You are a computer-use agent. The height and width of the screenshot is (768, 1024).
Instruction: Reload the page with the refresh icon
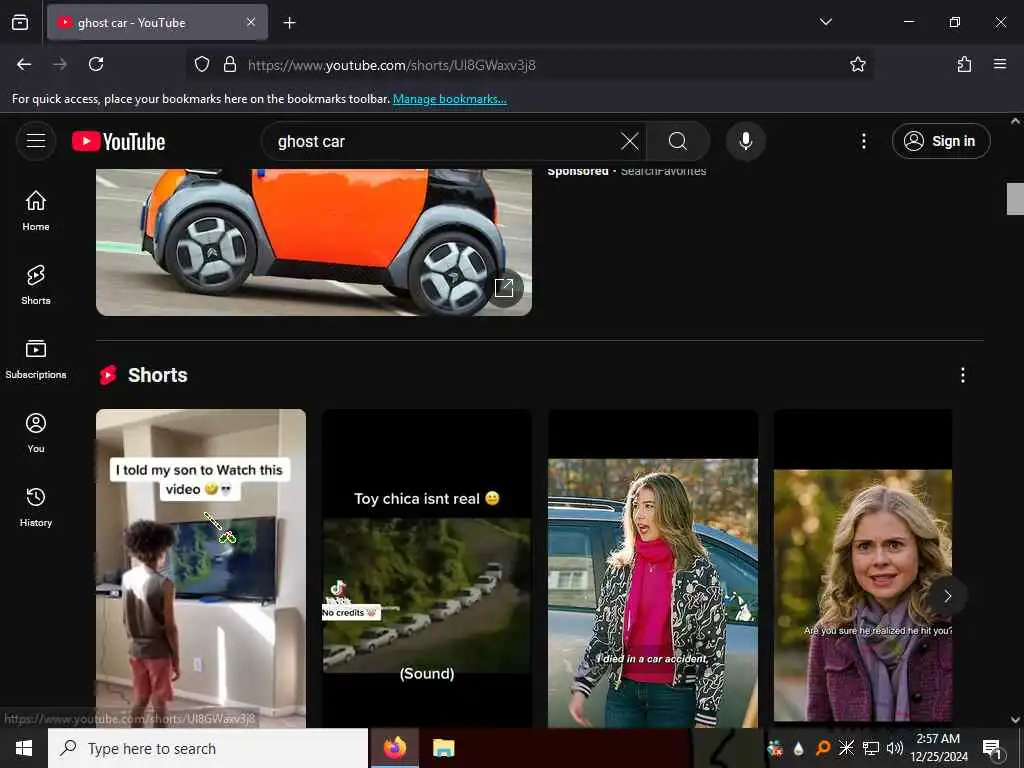pos(96,64)
